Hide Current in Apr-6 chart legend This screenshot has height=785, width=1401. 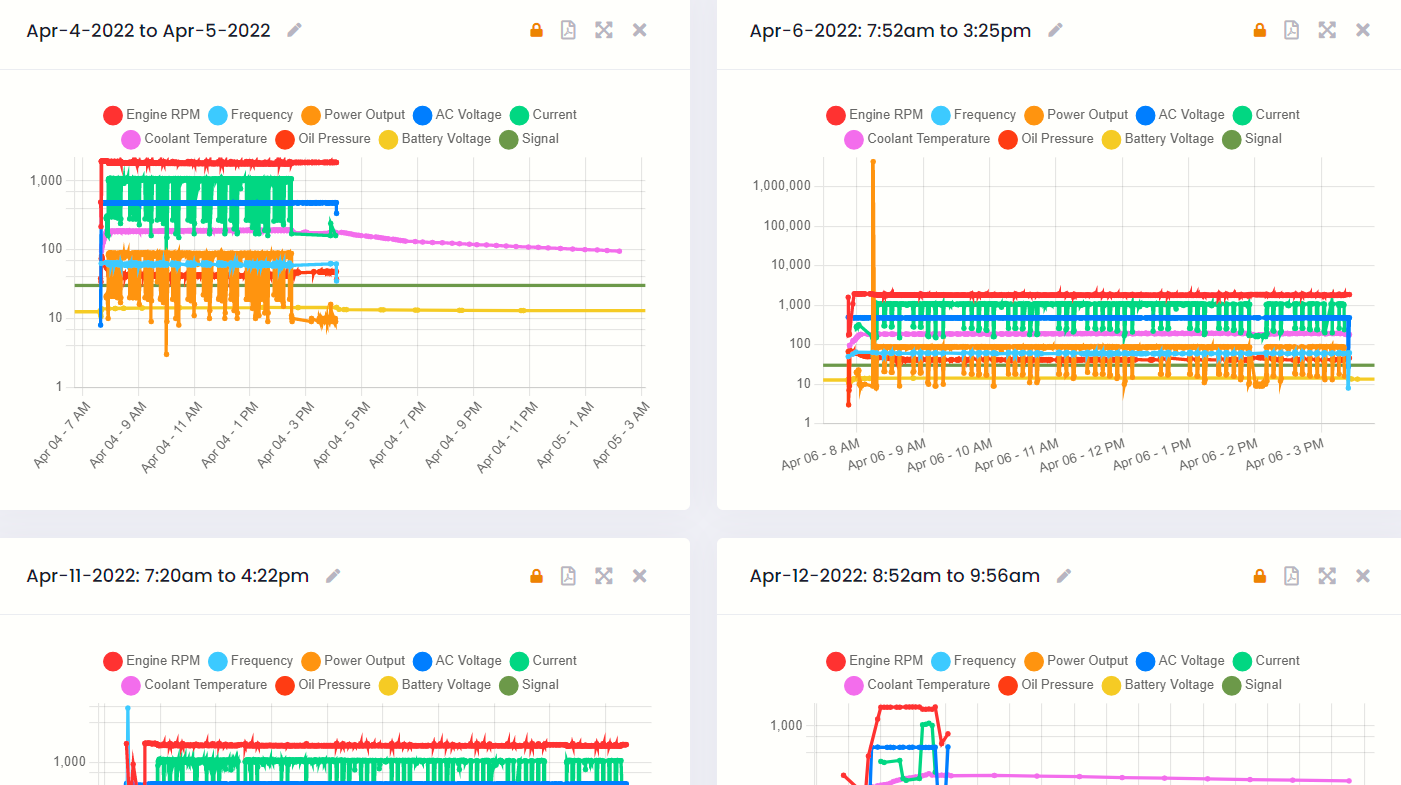coord(1266,115)
